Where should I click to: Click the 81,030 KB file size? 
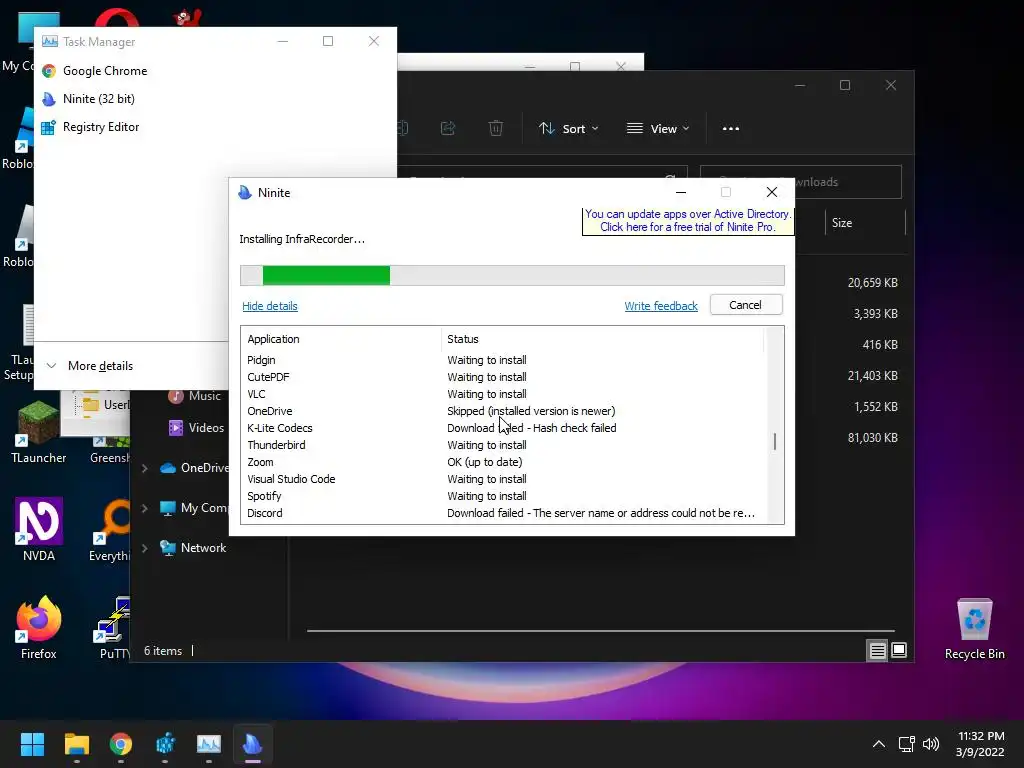872,438
